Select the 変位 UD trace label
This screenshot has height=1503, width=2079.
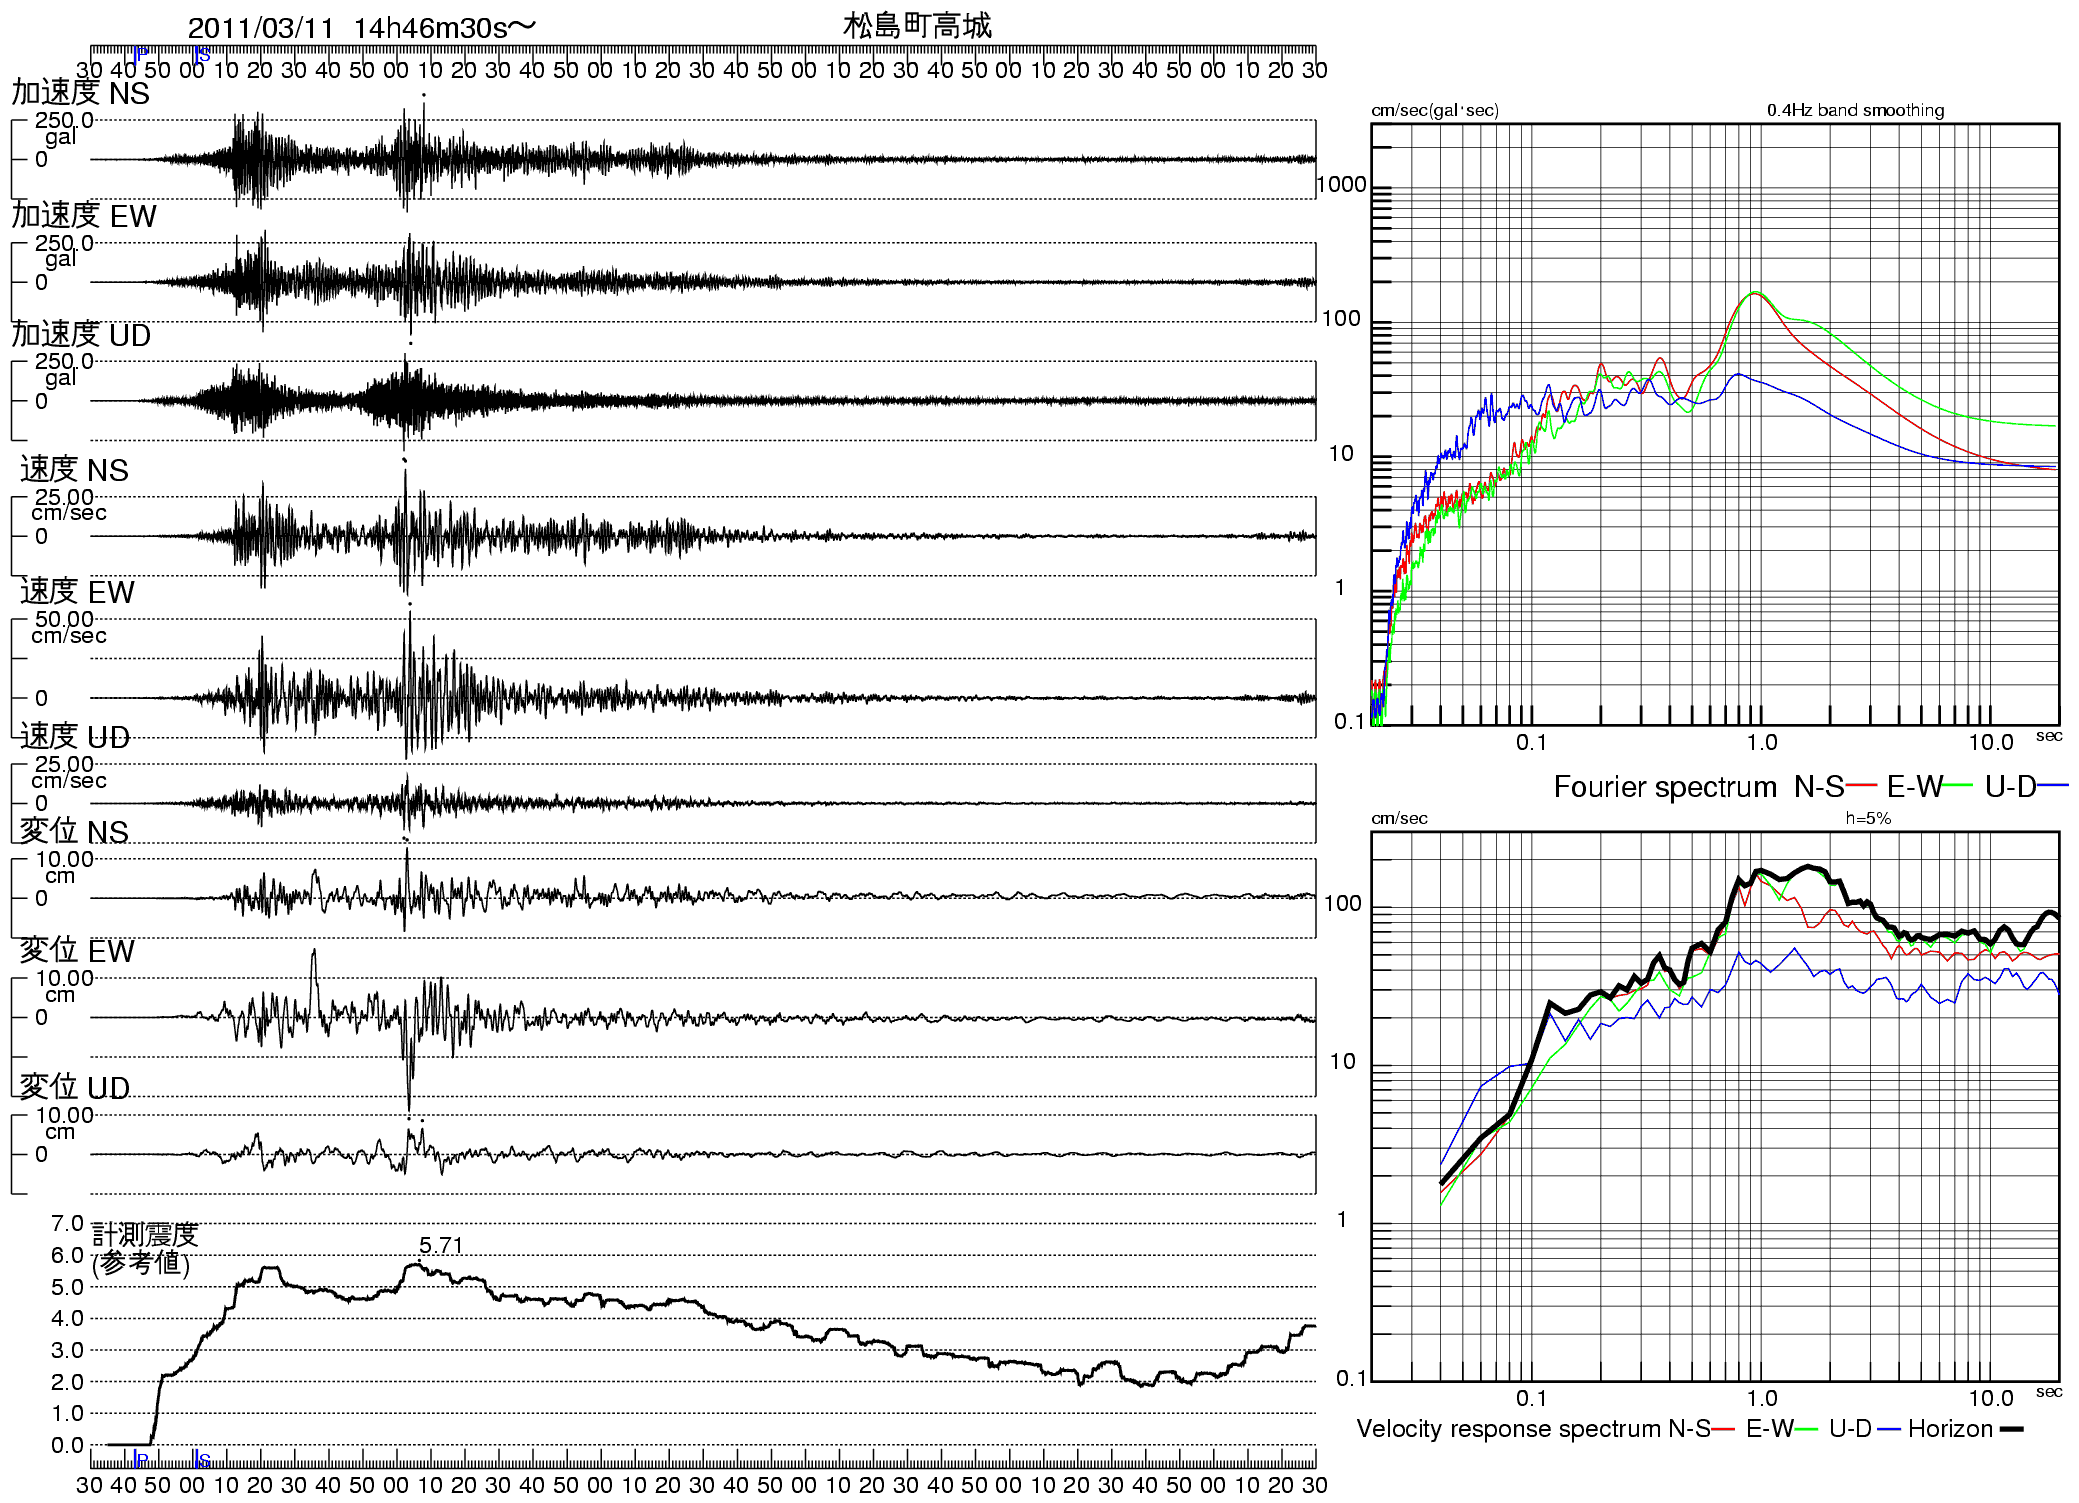coord(75,1088)
